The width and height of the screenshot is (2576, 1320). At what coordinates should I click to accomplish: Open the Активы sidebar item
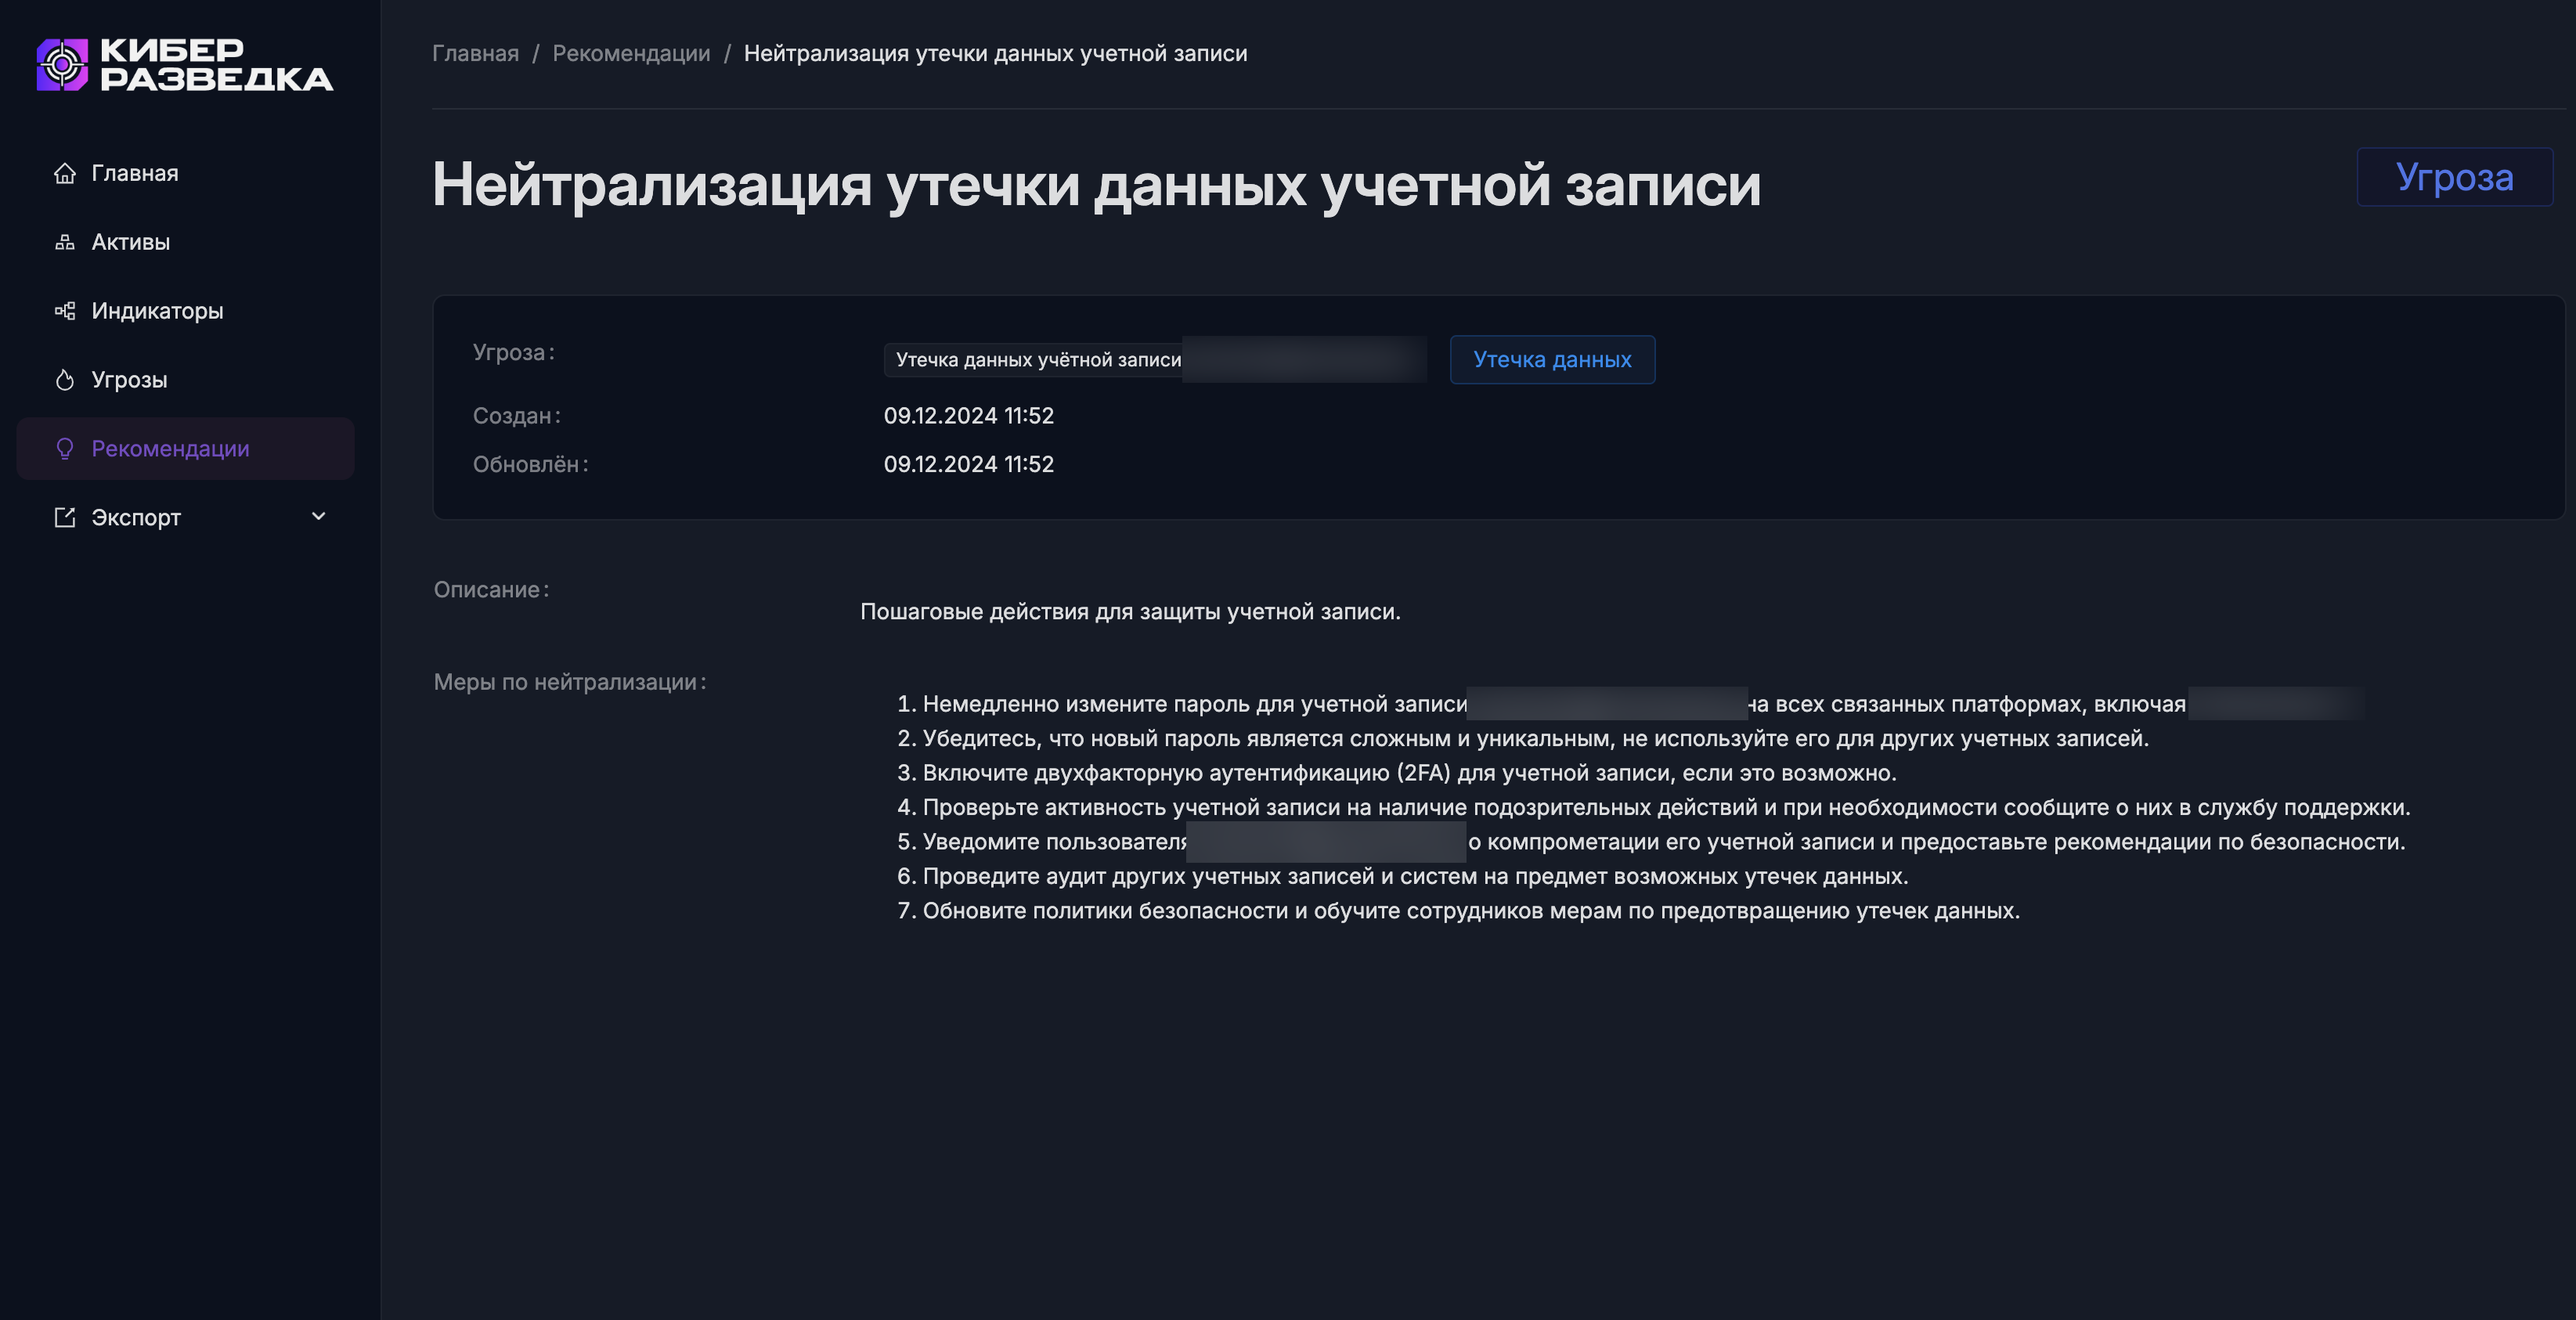click(x=185, y=242)
